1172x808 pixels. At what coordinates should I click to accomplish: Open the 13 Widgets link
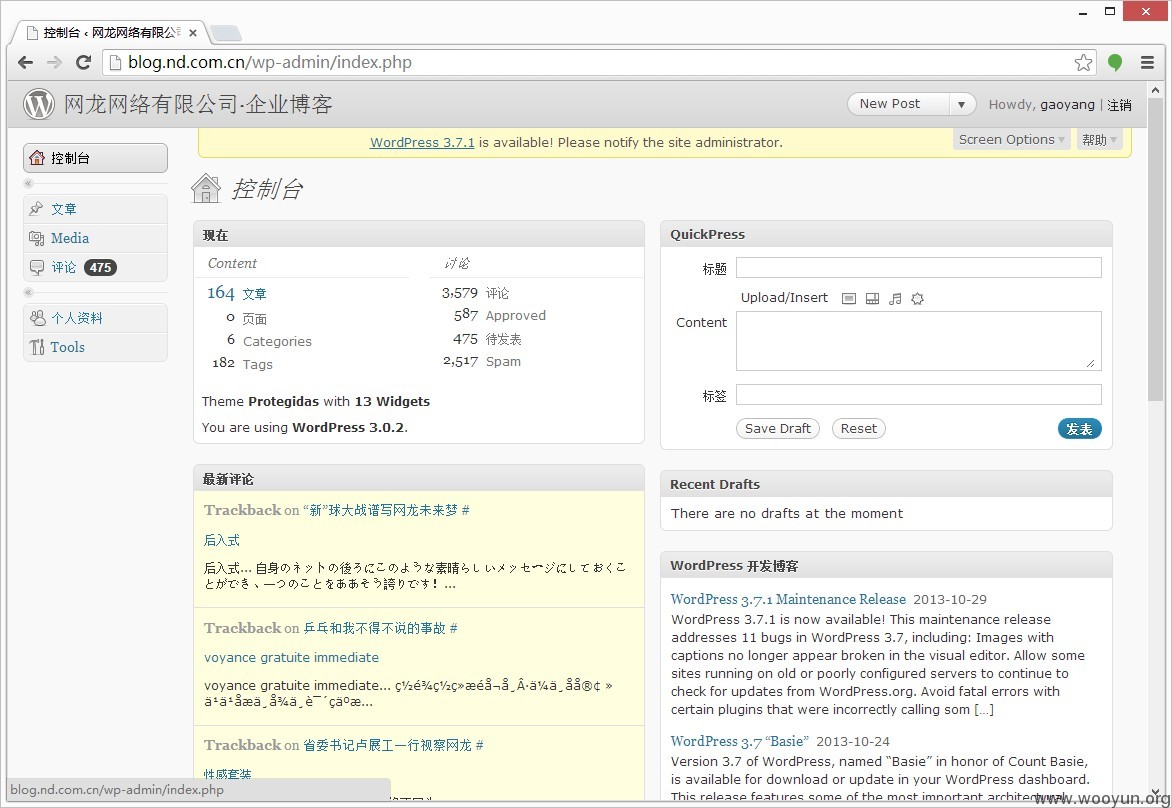(392, 401)
